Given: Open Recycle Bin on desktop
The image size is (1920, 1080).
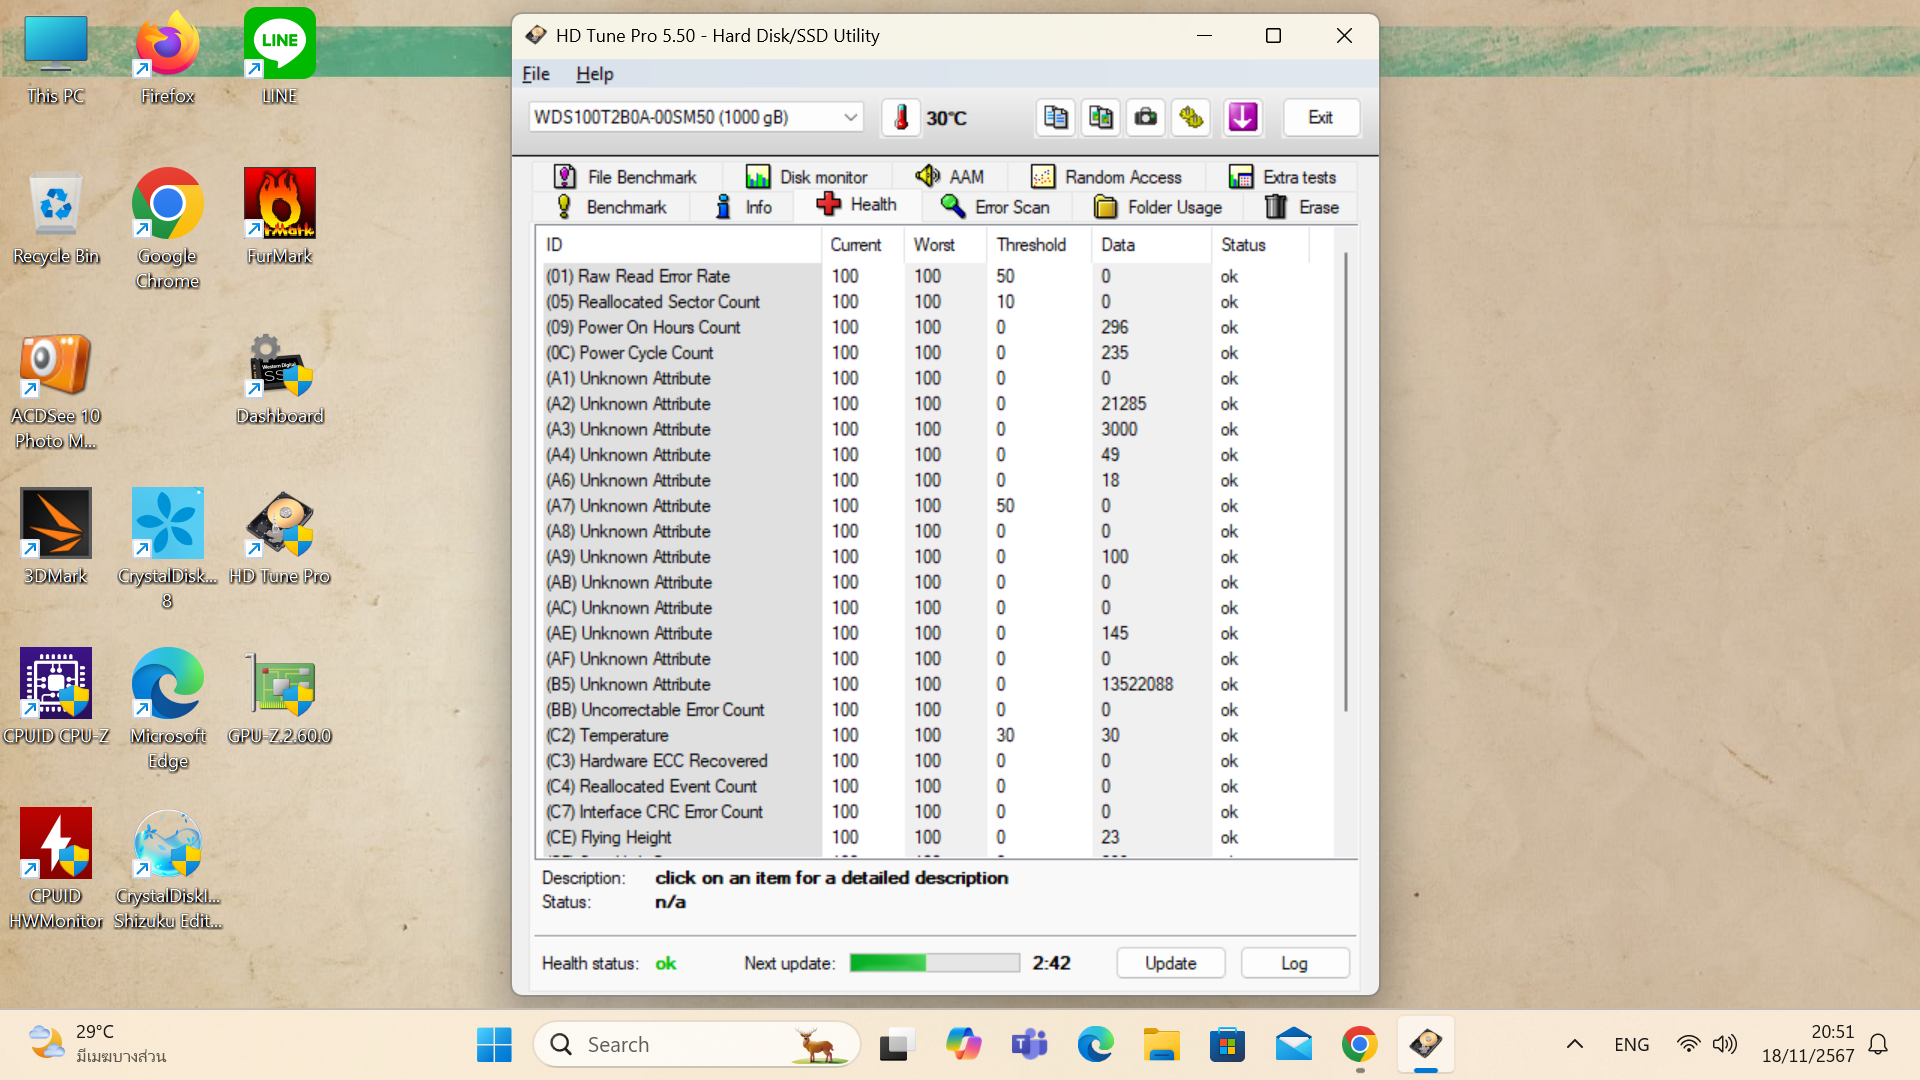Looking at the screenshot, I should tap(56, 218).
